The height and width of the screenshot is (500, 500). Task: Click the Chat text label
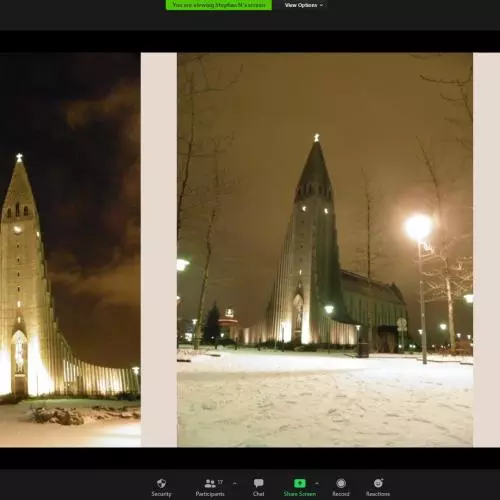point(259,494)
